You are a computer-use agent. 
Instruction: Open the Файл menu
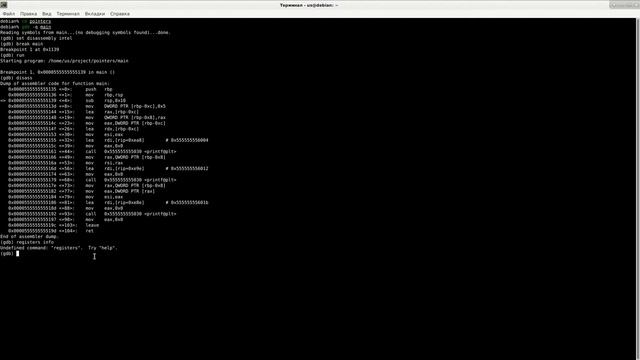9,14
